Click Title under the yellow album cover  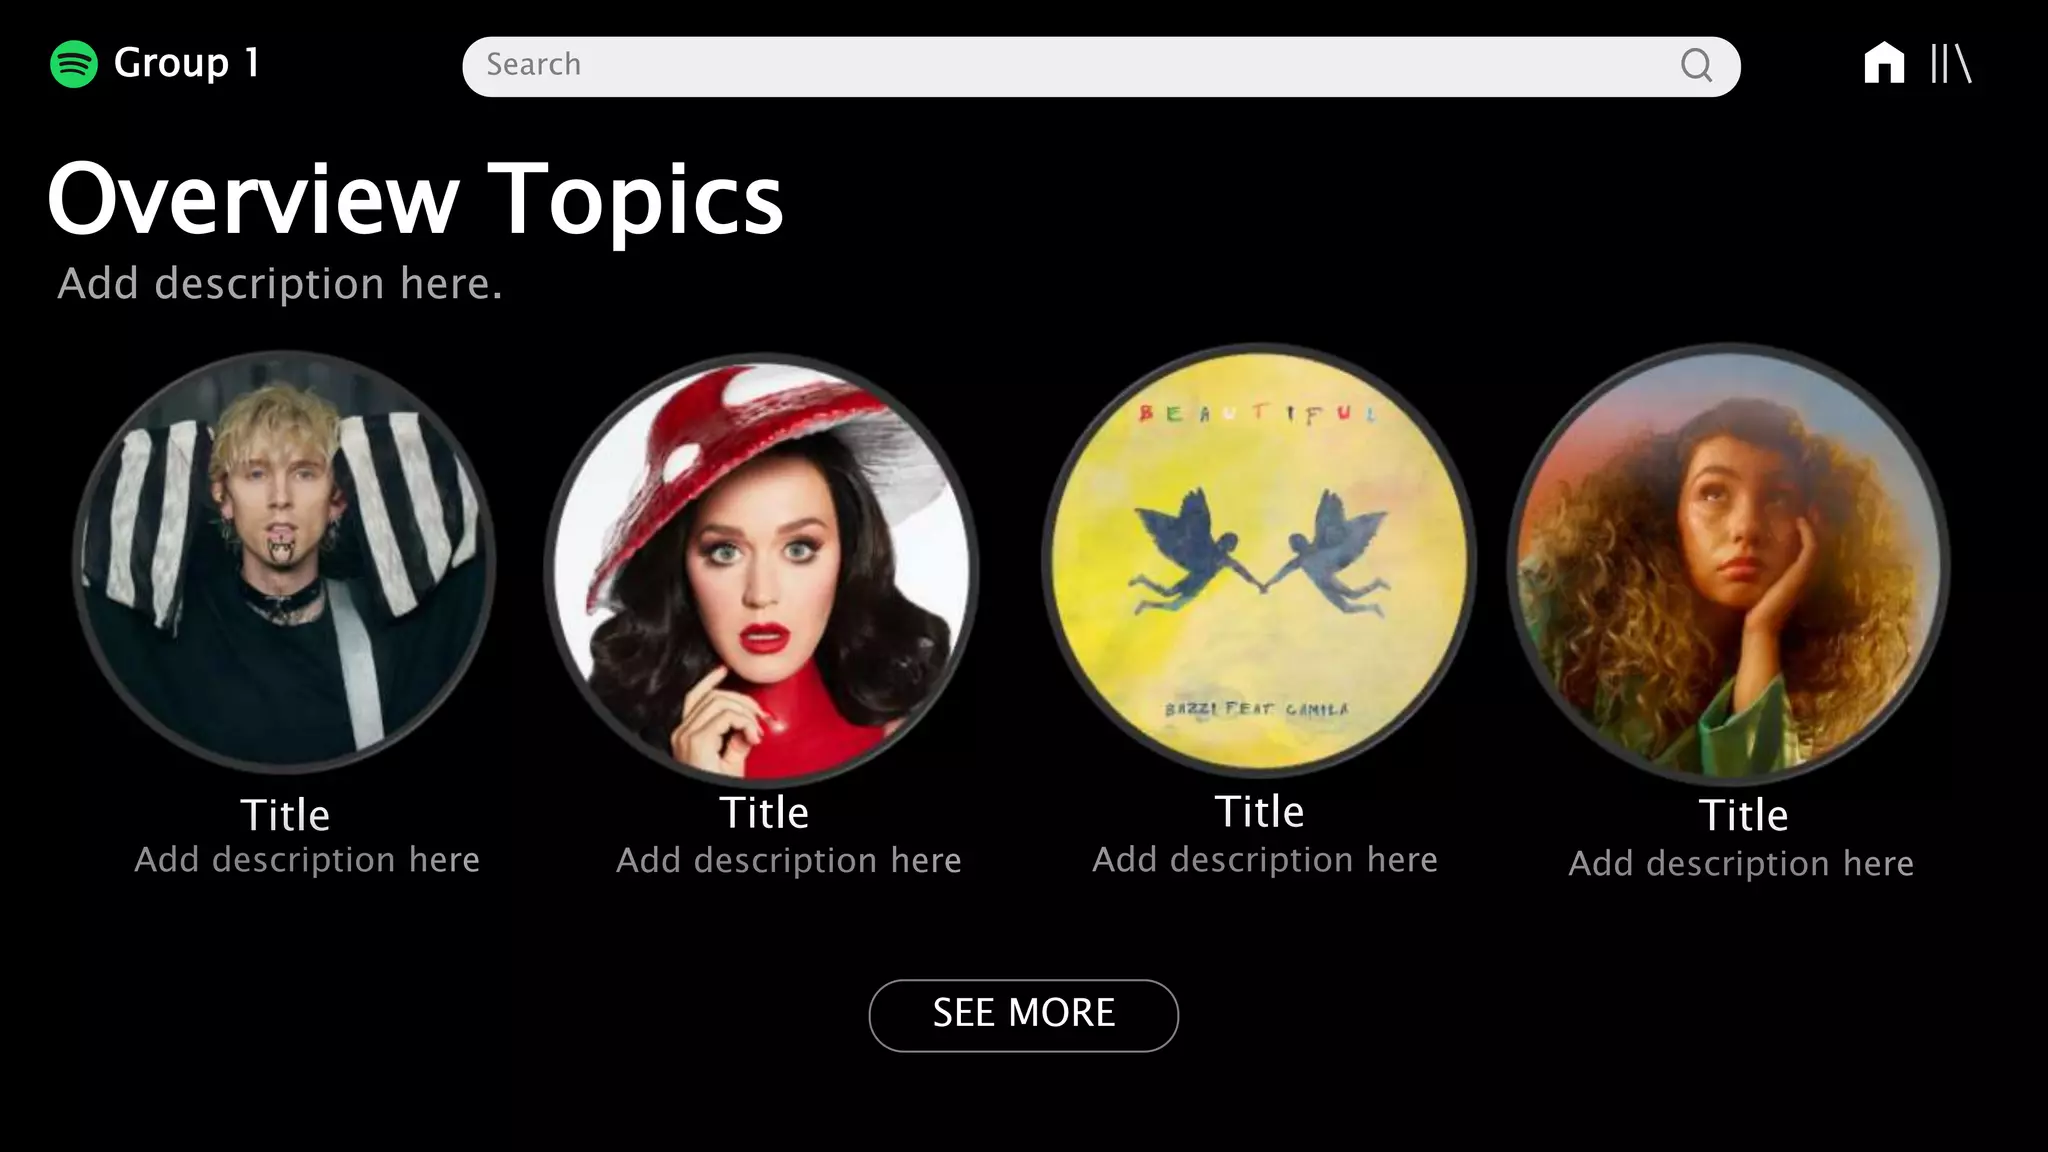click(x=1259, y=811)
